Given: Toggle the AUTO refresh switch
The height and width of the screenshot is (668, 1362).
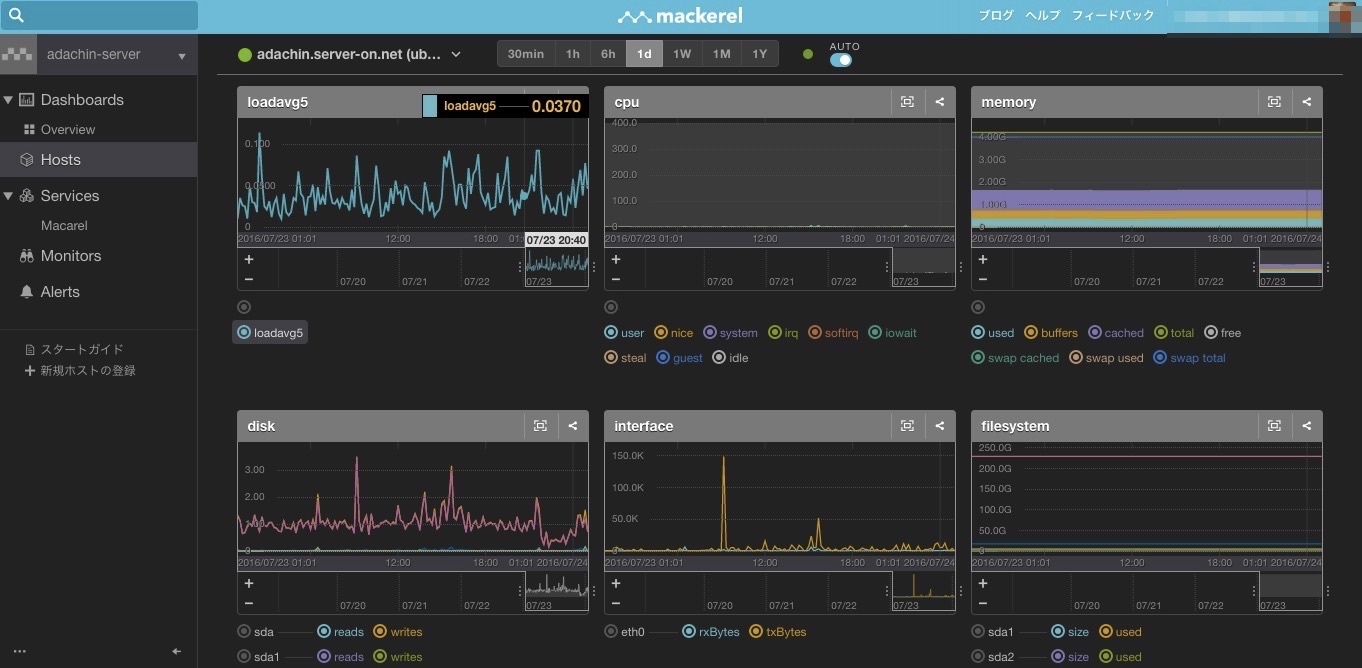Looking at the screenshot, I should pyautogui.click(x=841, y=60).
